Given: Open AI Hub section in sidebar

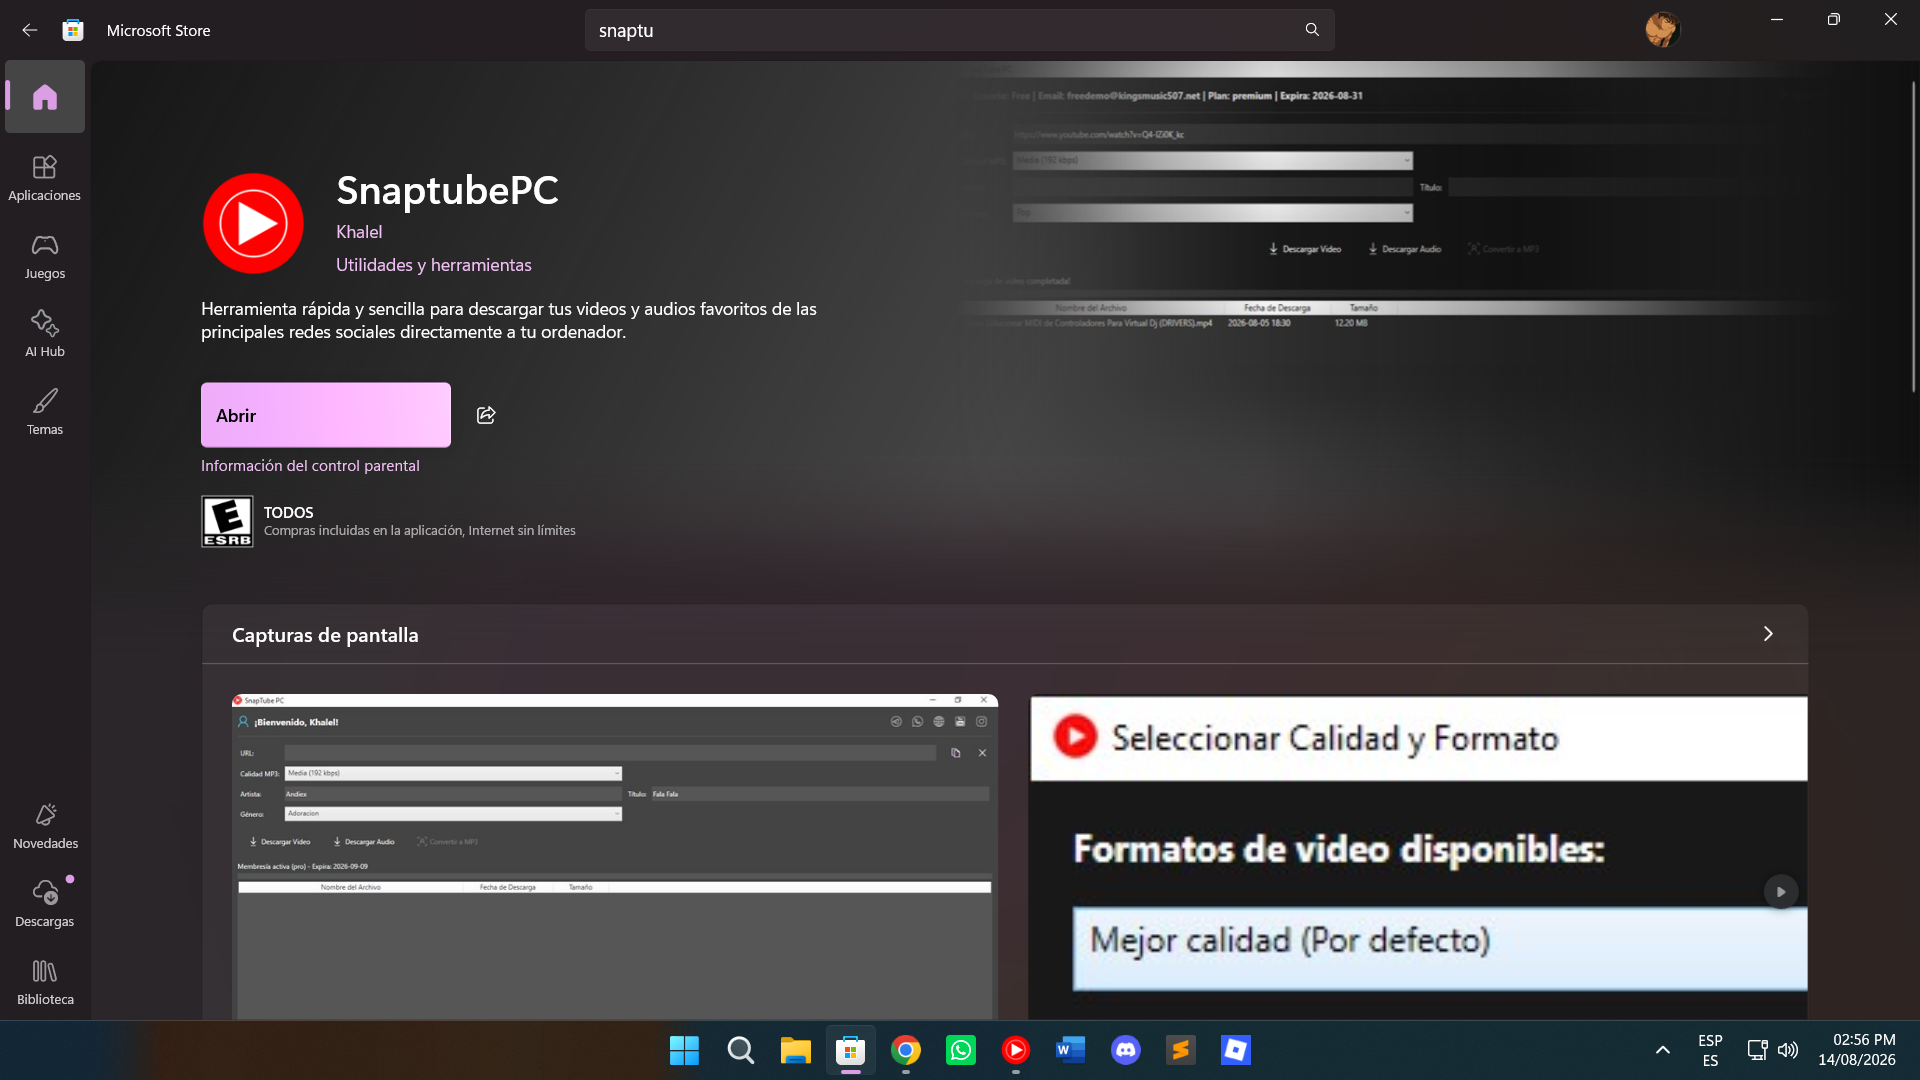Looking at the screenshot, I should pyautogui.click(x=45, y=335).
